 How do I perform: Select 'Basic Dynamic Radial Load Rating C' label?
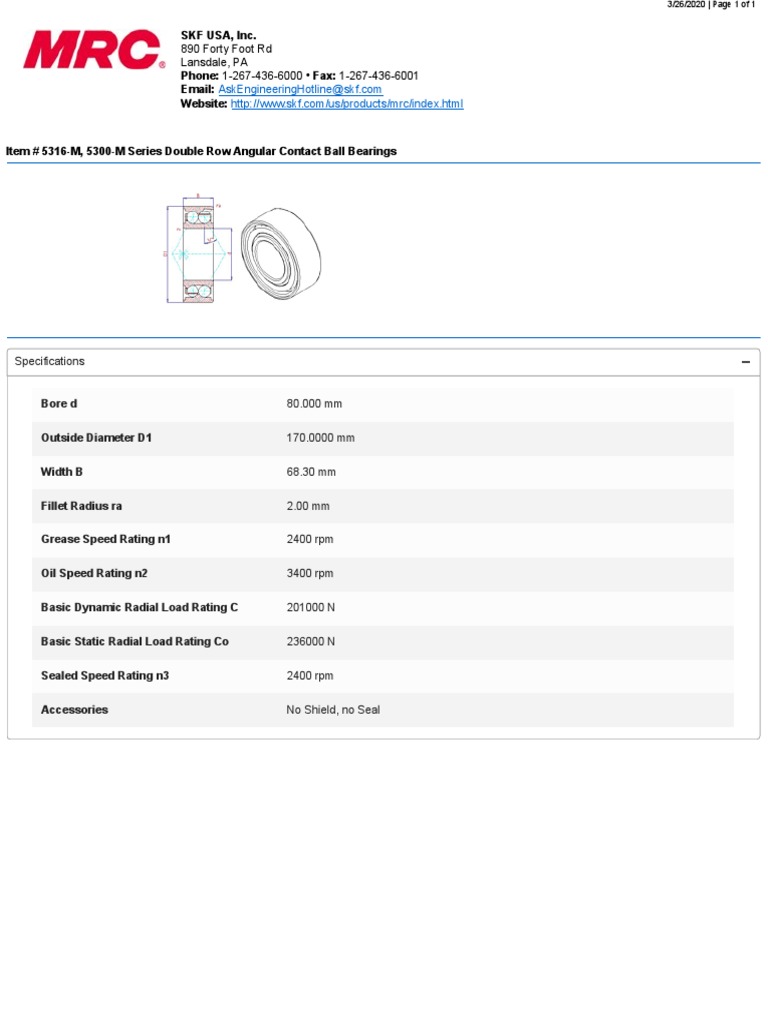(x=139, y=607)
